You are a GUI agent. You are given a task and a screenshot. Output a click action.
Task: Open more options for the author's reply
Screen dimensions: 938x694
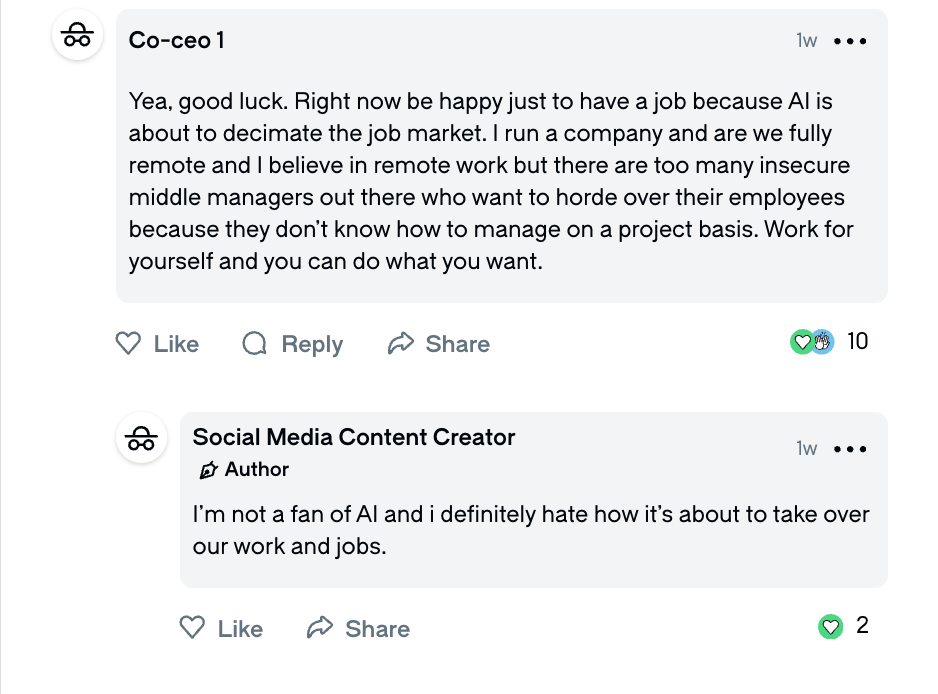click(x=850, y=449)
